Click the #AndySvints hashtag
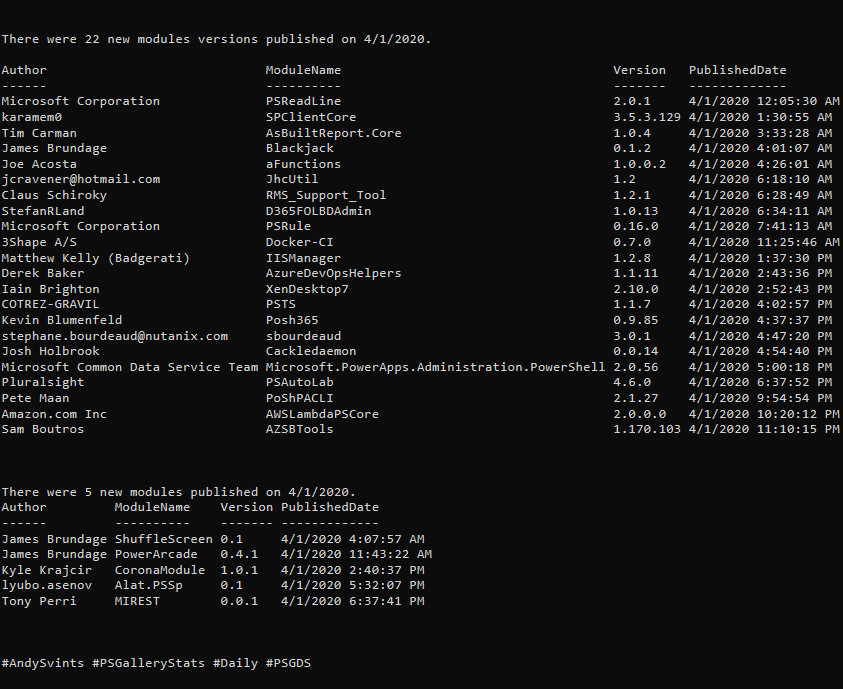 click(x=43, y=663)
